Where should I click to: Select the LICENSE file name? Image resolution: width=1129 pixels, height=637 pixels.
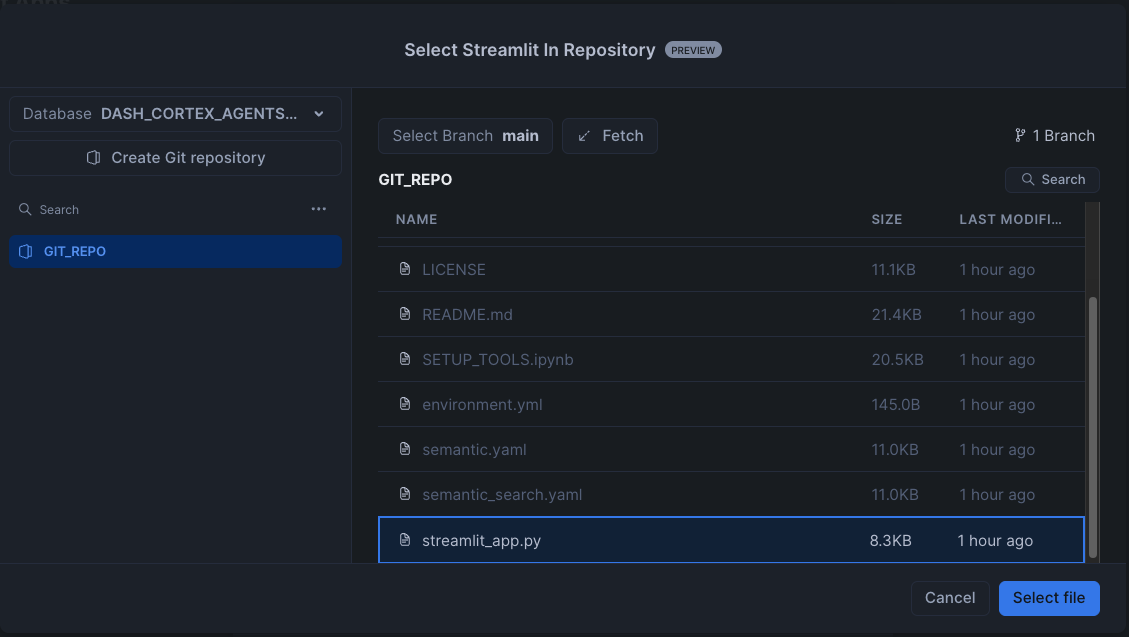tap(454, 269)
